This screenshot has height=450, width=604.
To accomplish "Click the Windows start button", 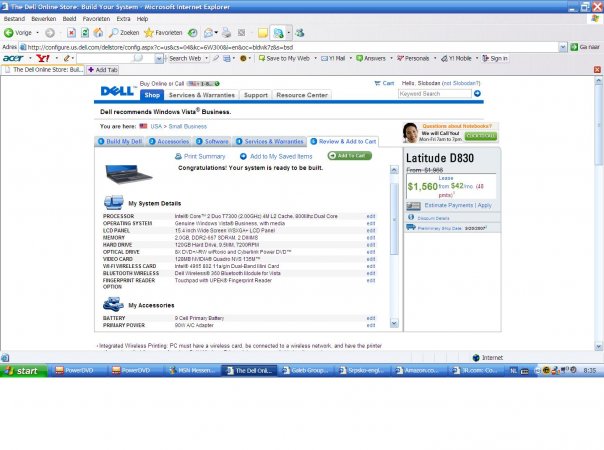I will [x=23, y=371].
